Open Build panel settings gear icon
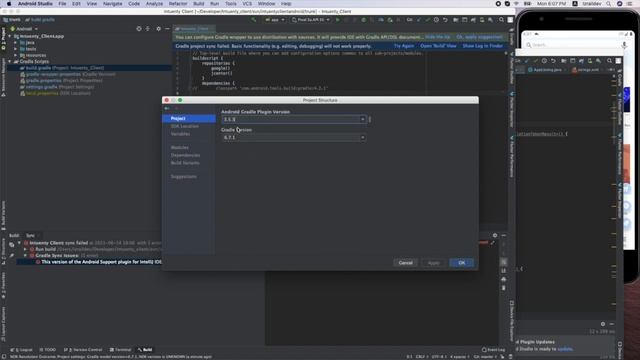Image resolution: width=640 pixels, height=360 pixels. coord(495,236)
